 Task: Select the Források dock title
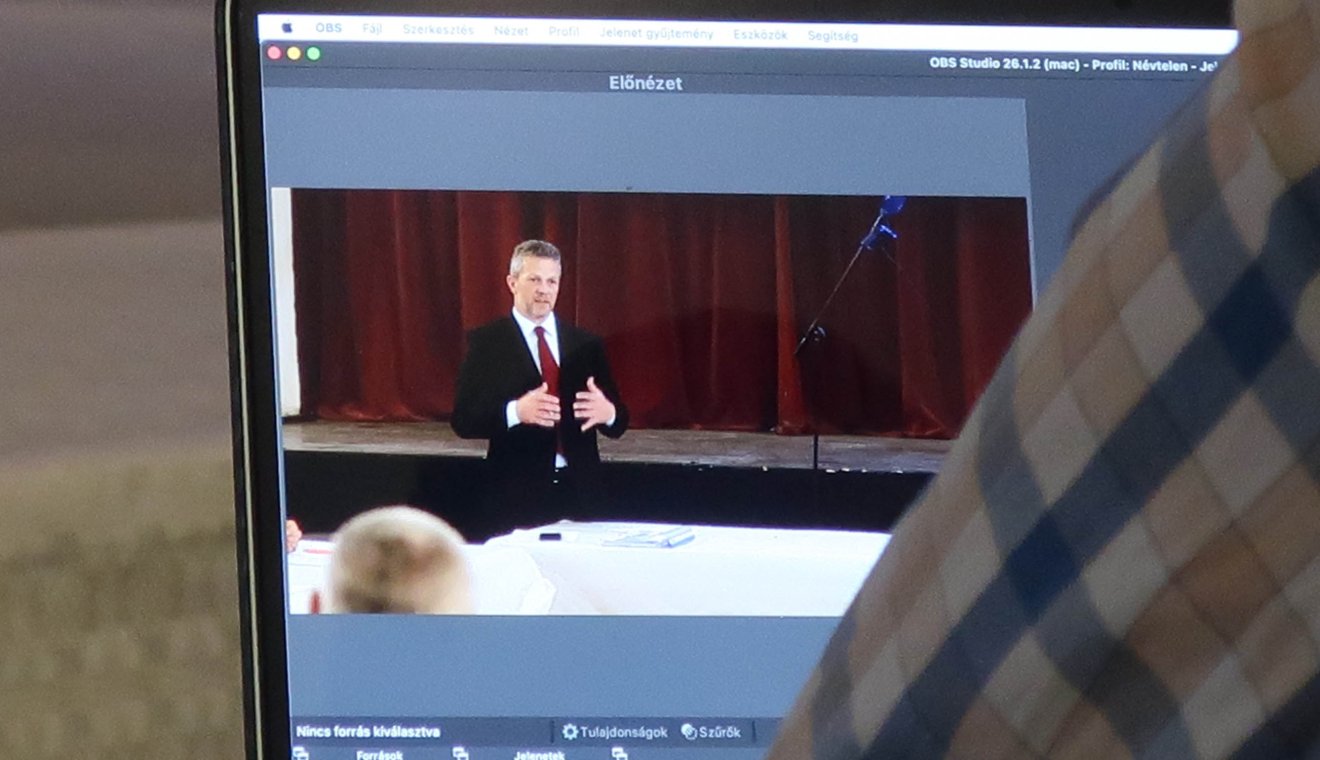pyautogui.click(x=379, y=754)
